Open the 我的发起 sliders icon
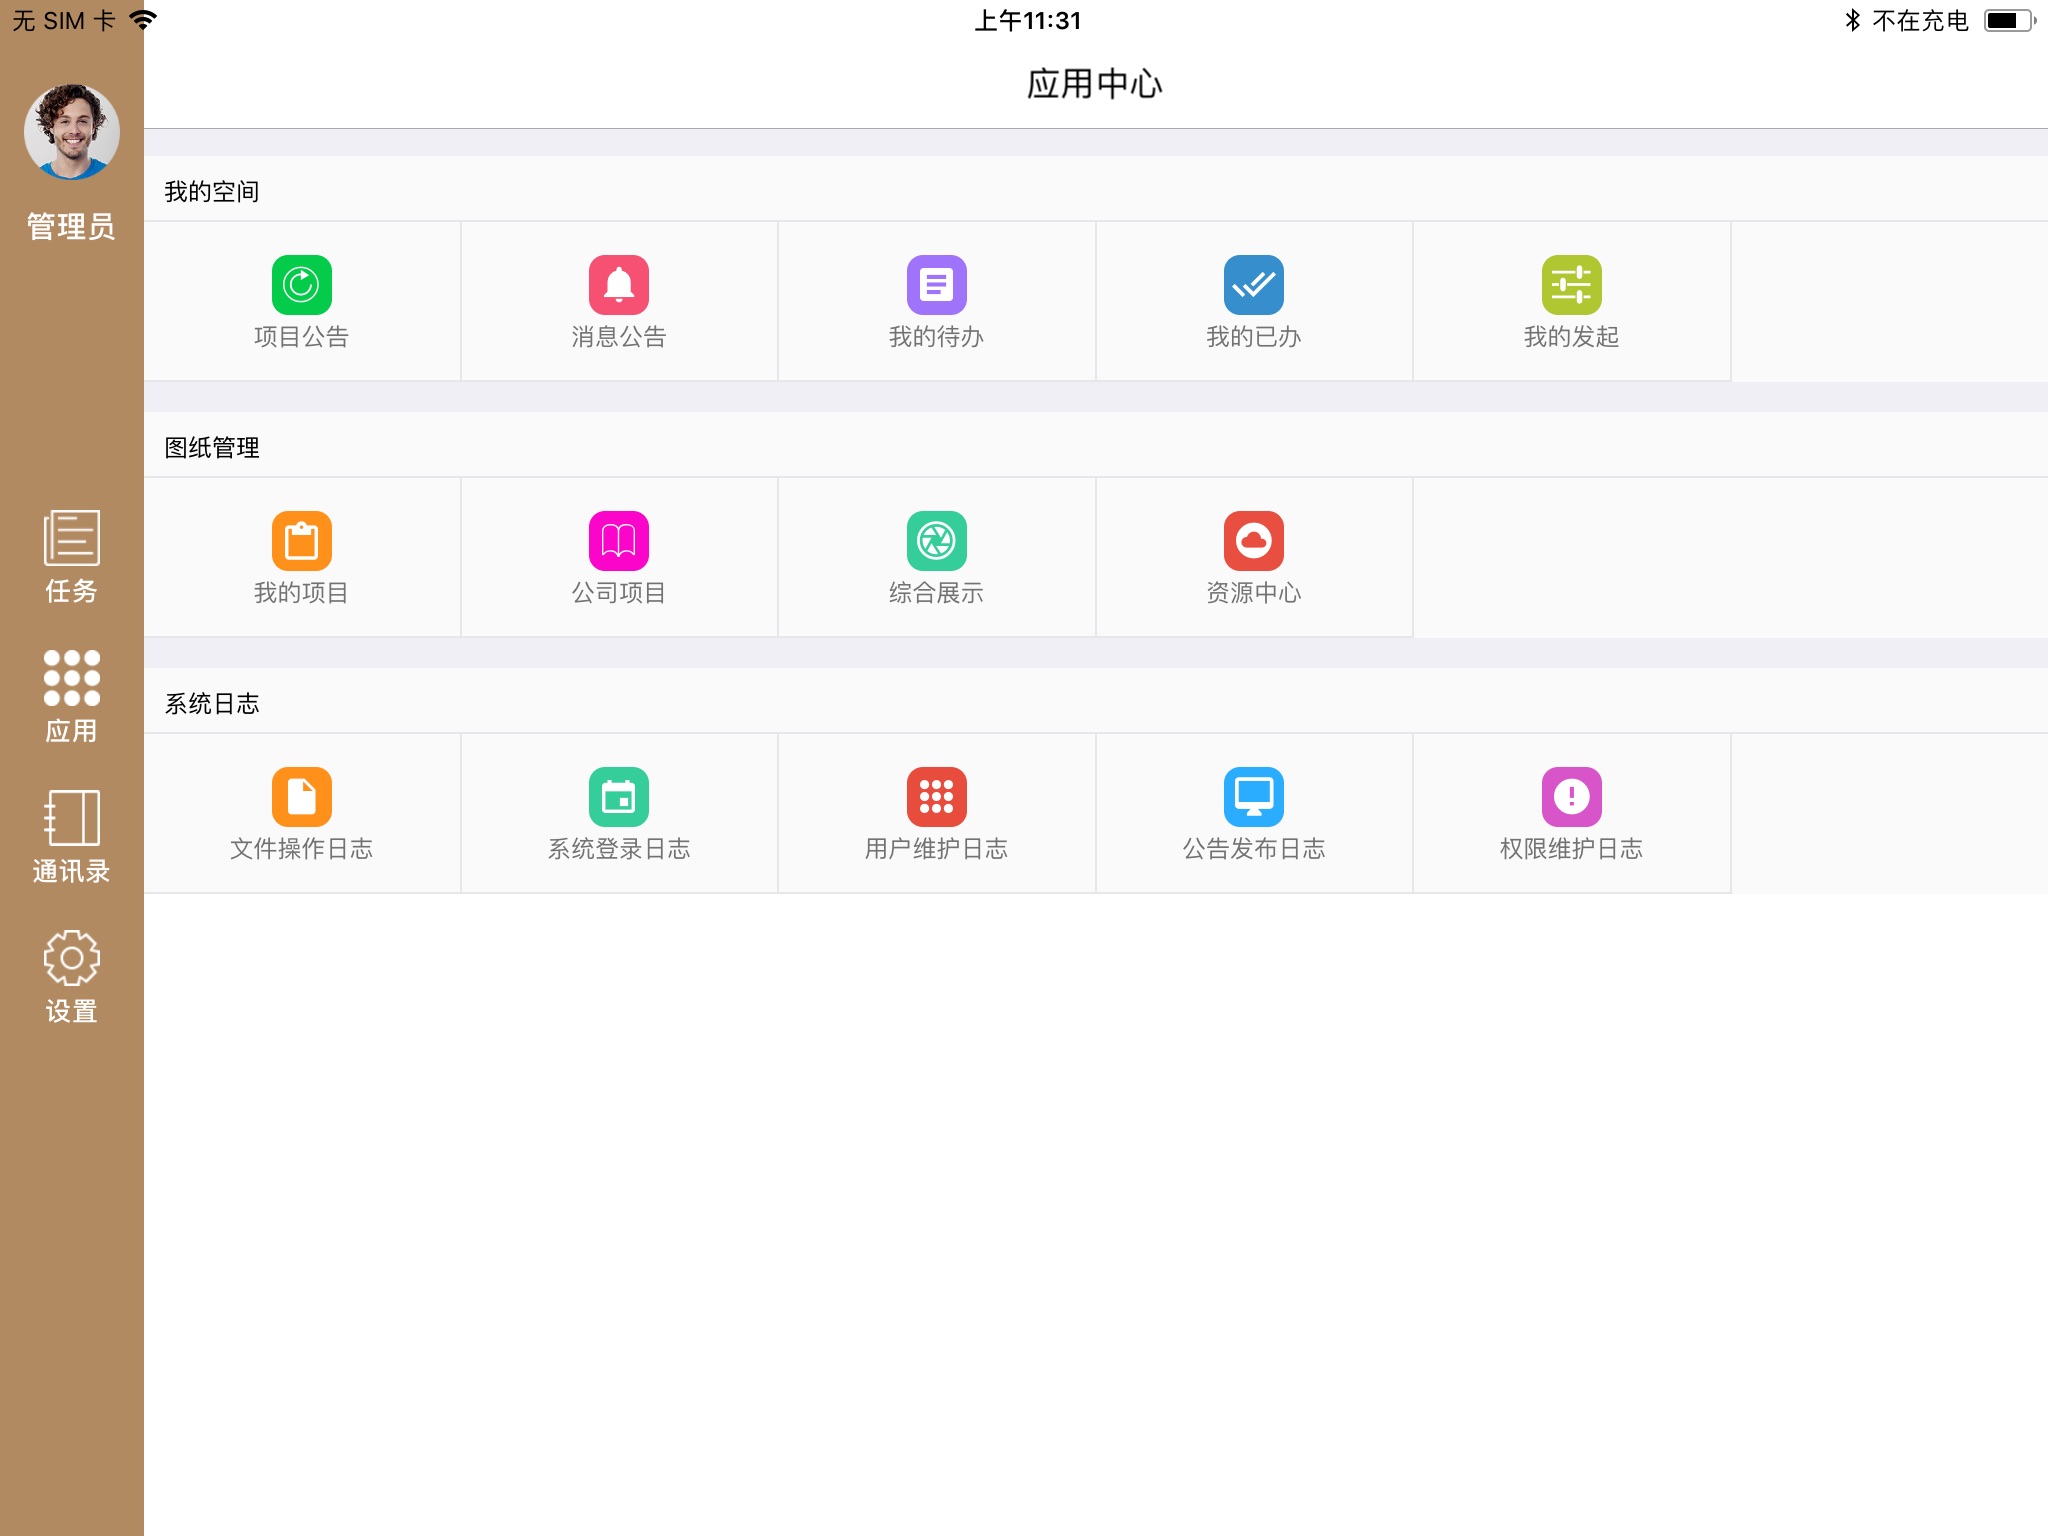The width and height of the screenshot is (2048, 1536). tap(1571, 285)
